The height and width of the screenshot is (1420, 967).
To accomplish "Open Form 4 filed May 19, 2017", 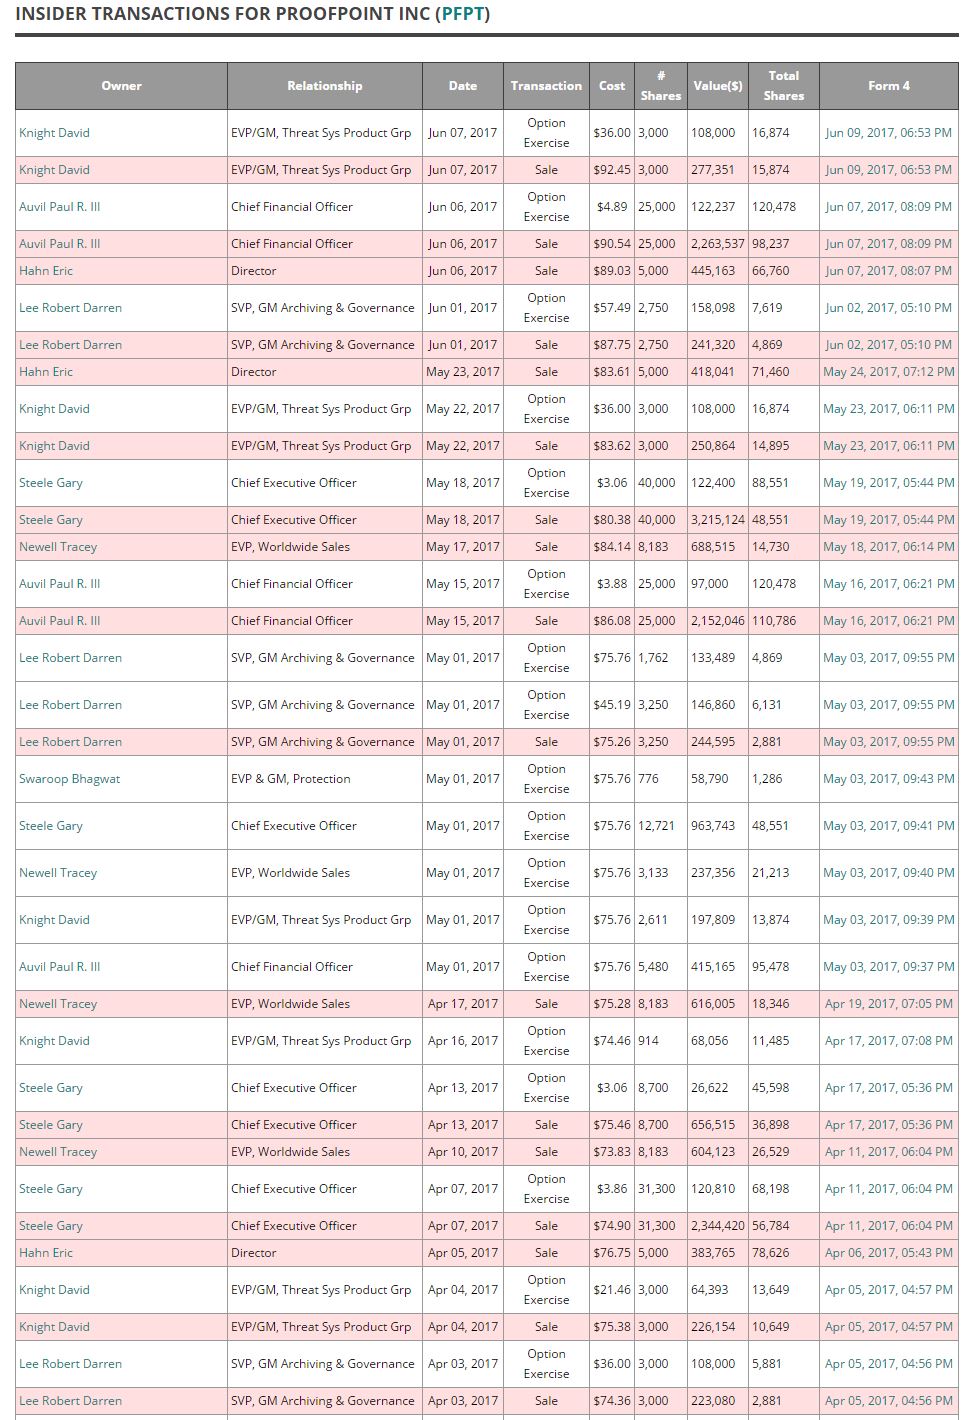I will [x=888, y=482].
